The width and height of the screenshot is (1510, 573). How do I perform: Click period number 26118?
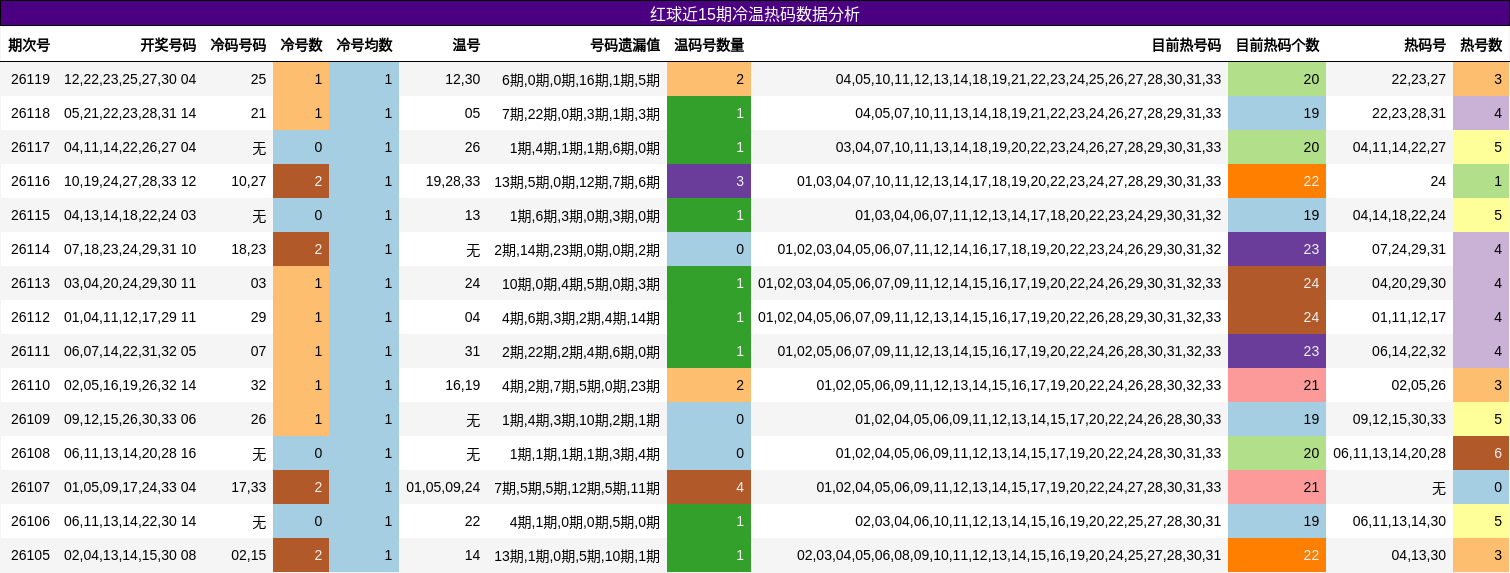30,113
